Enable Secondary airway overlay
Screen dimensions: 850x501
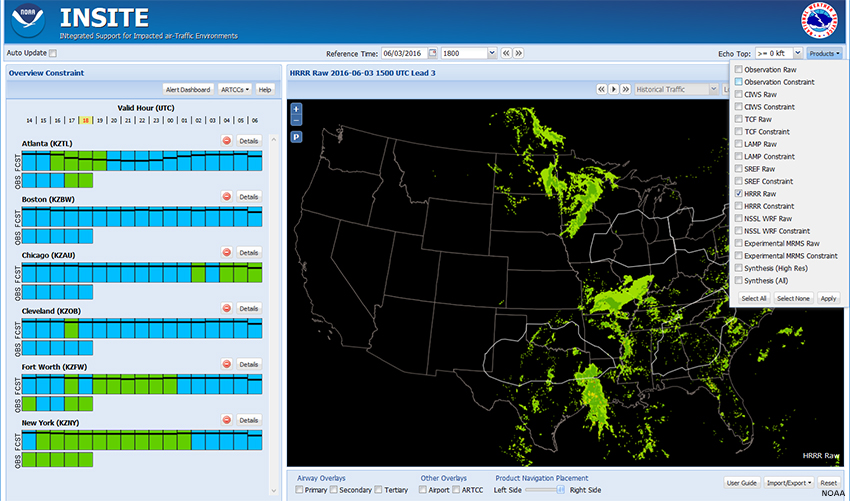(x=334, y=490)
